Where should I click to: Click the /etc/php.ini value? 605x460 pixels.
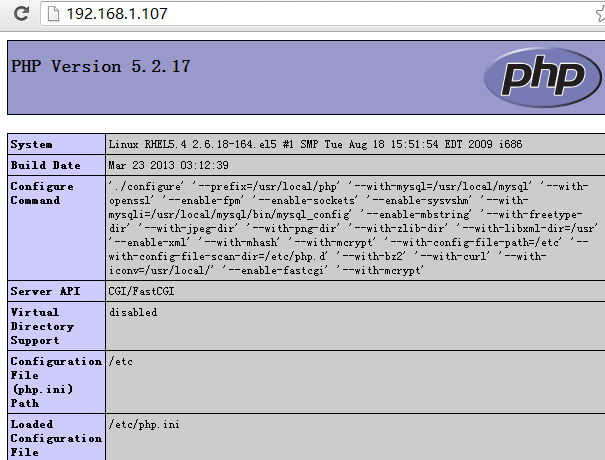coord(144,425)
